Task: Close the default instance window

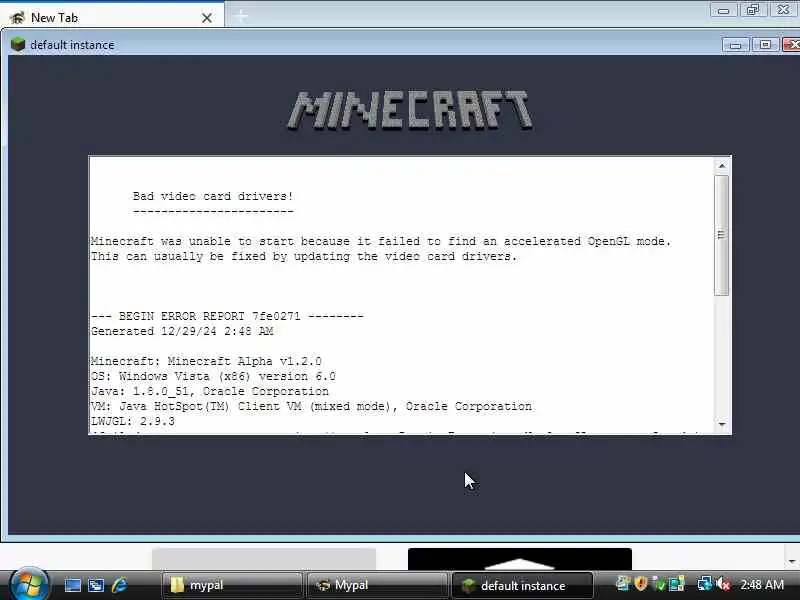Action: [791, 45]
